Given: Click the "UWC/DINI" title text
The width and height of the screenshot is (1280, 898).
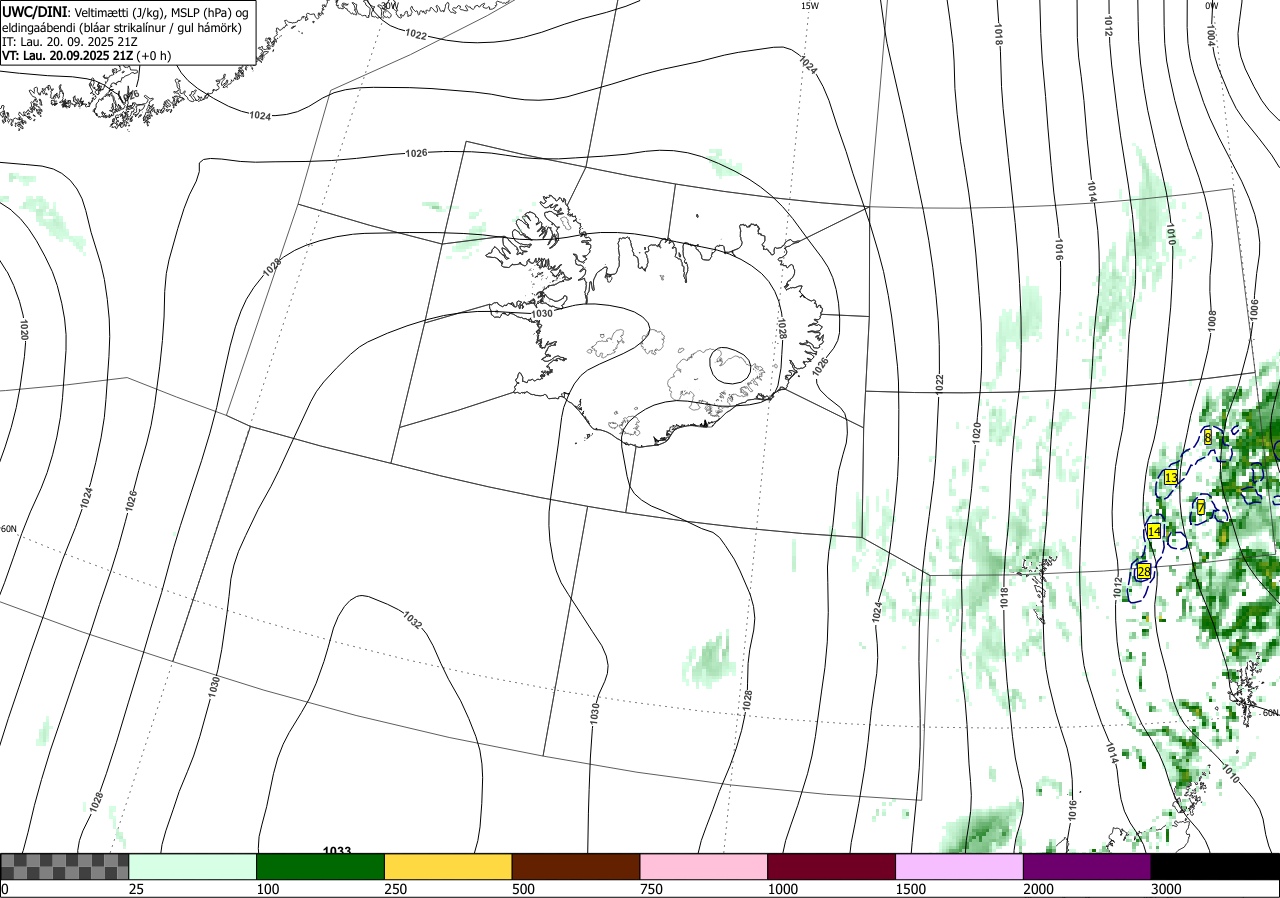Looking at the screenshot, I should [33, 11].
